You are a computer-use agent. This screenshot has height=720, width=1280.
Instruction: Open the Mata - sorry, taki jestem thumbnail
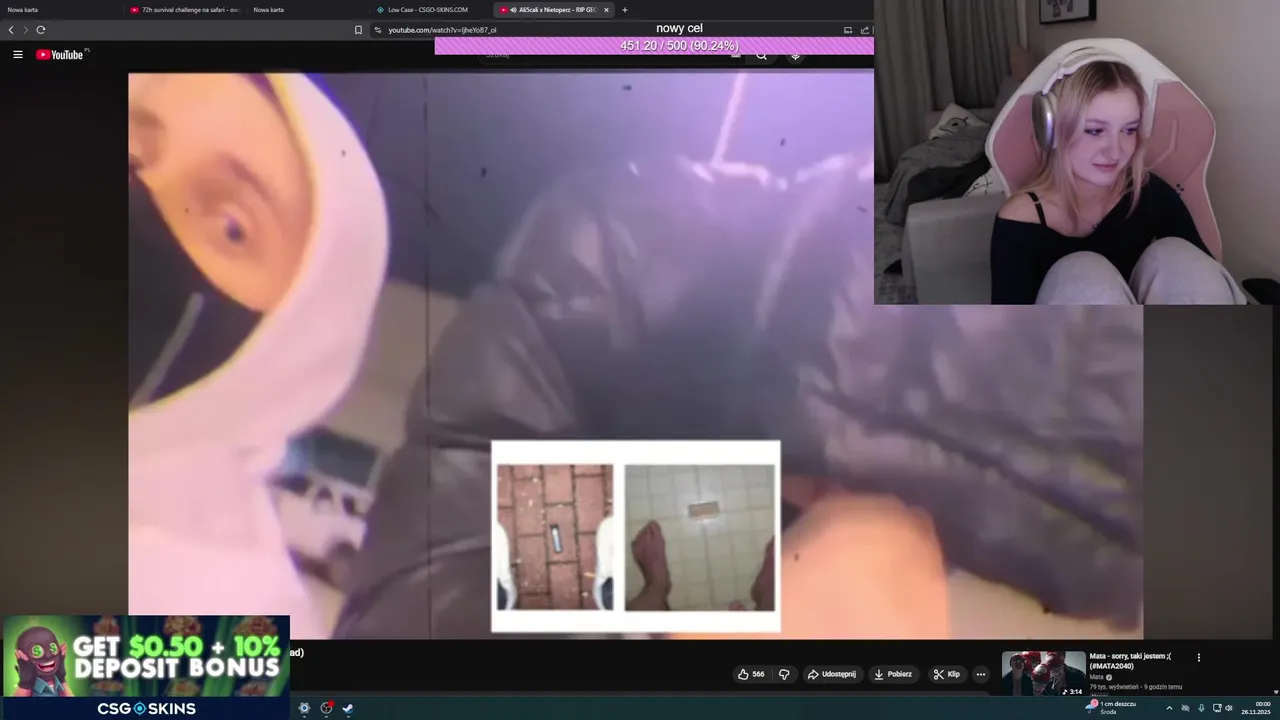(1043, 674)
